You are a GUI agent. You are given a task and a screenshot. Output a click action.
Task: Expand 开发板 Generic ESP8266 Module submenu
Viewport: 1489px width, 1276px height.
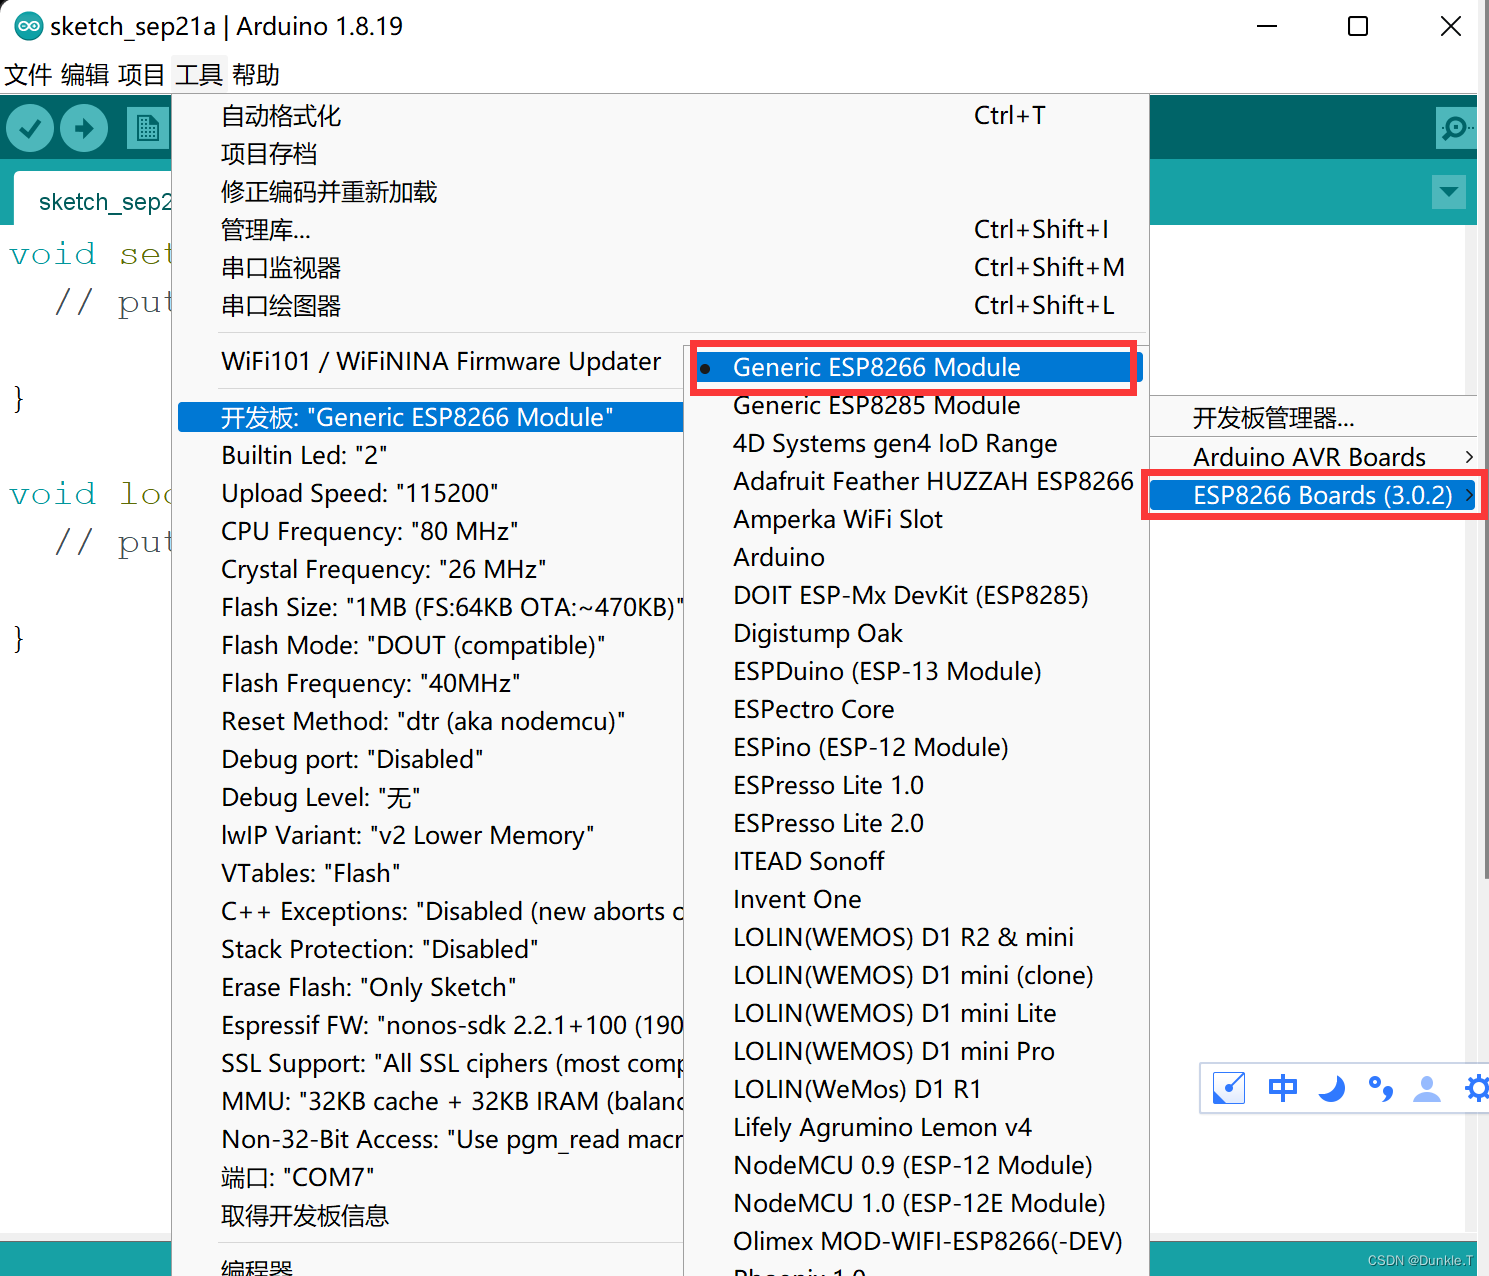click(431, 417)
